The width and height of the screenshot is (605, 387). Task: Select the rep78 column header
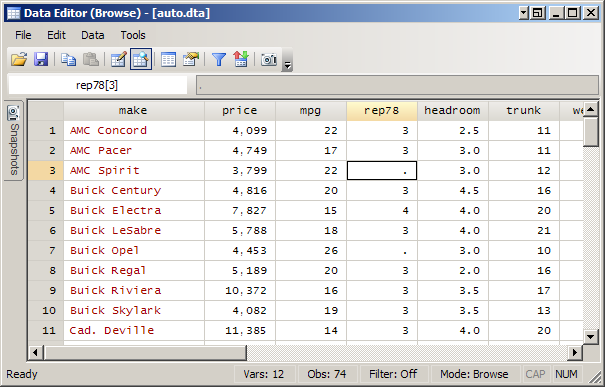click(382, 111)
